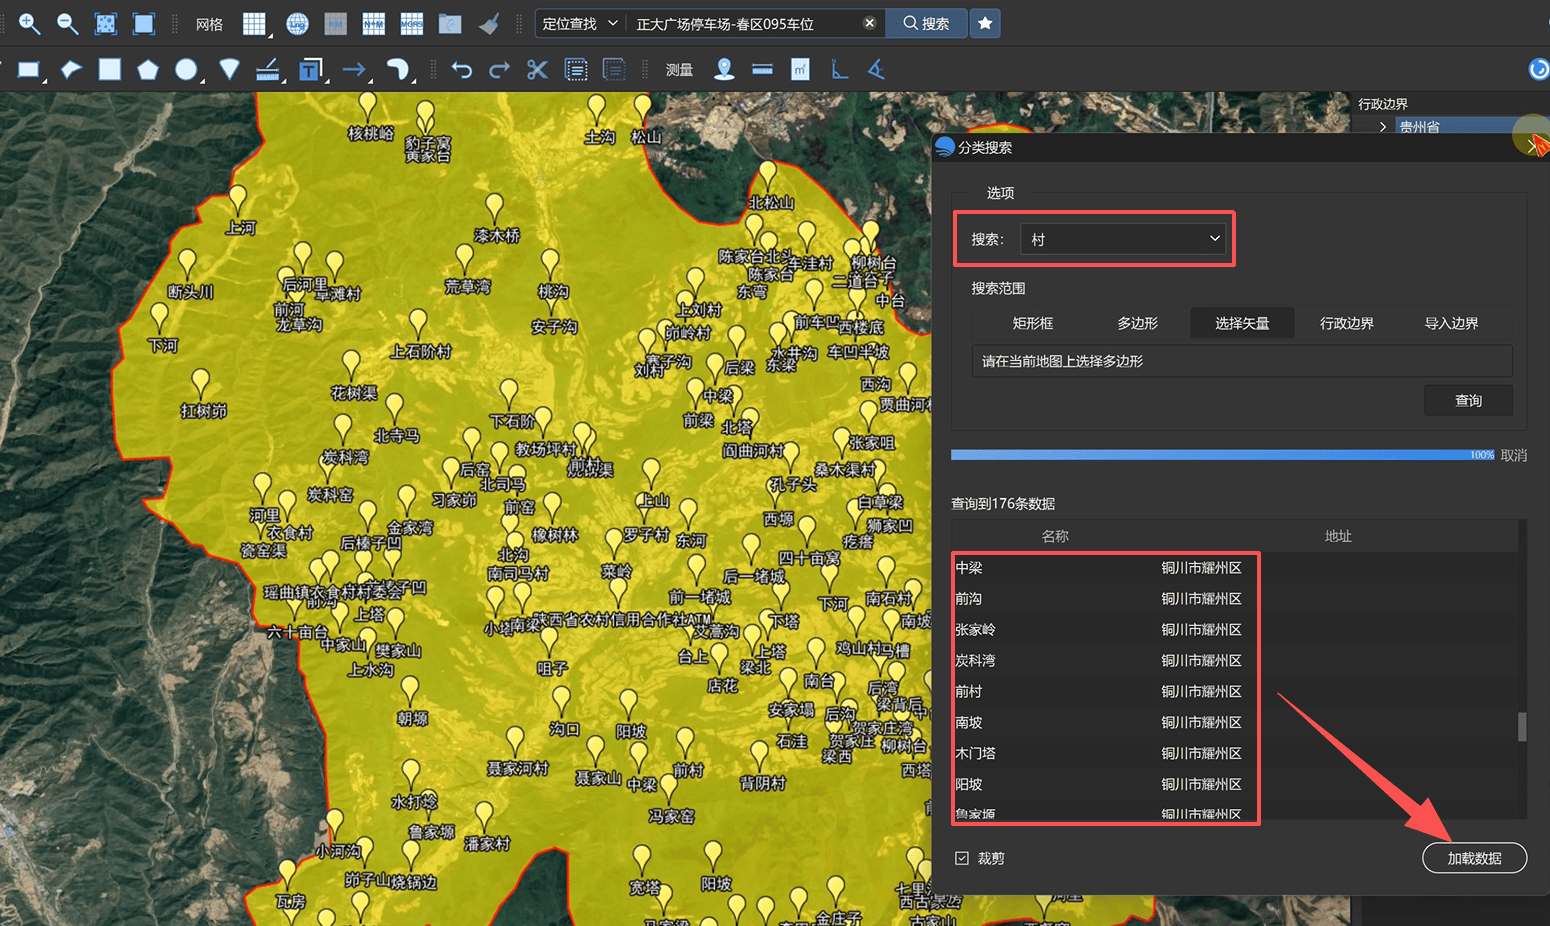Click the folder export icon
The height and width of the screenshot is (926, 1550).
(x=450, y=23)
